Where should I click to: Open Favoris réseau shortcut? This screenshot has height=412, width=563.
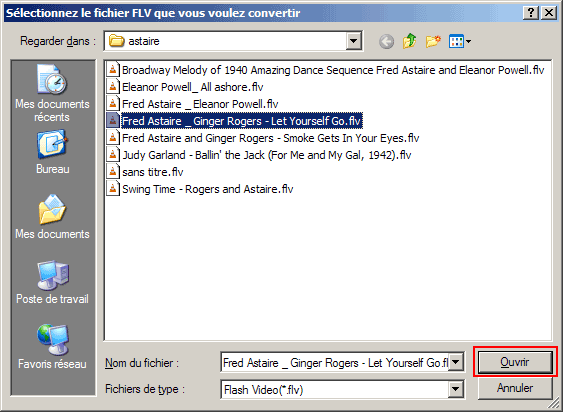click(52, 347)
